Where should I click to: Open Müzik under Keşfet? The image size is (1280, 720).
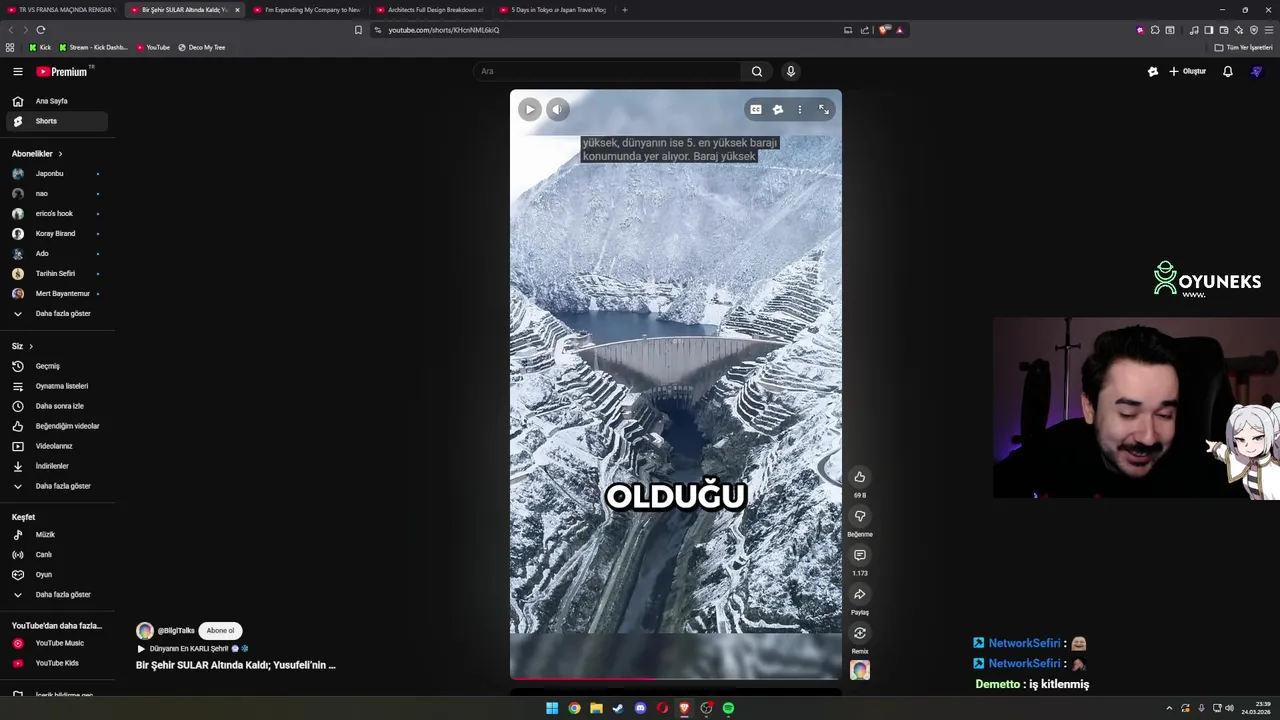coord(56,535)
